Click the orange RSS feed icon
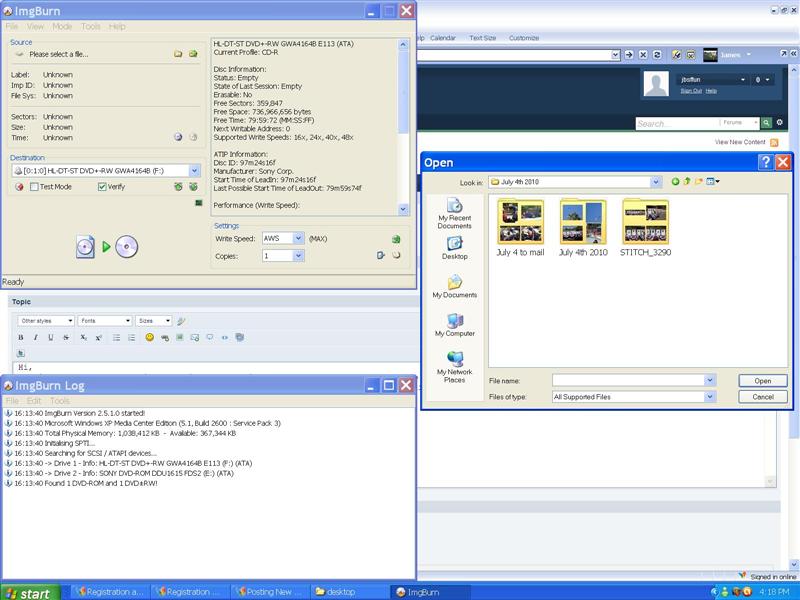 click(x=774, y=142)
